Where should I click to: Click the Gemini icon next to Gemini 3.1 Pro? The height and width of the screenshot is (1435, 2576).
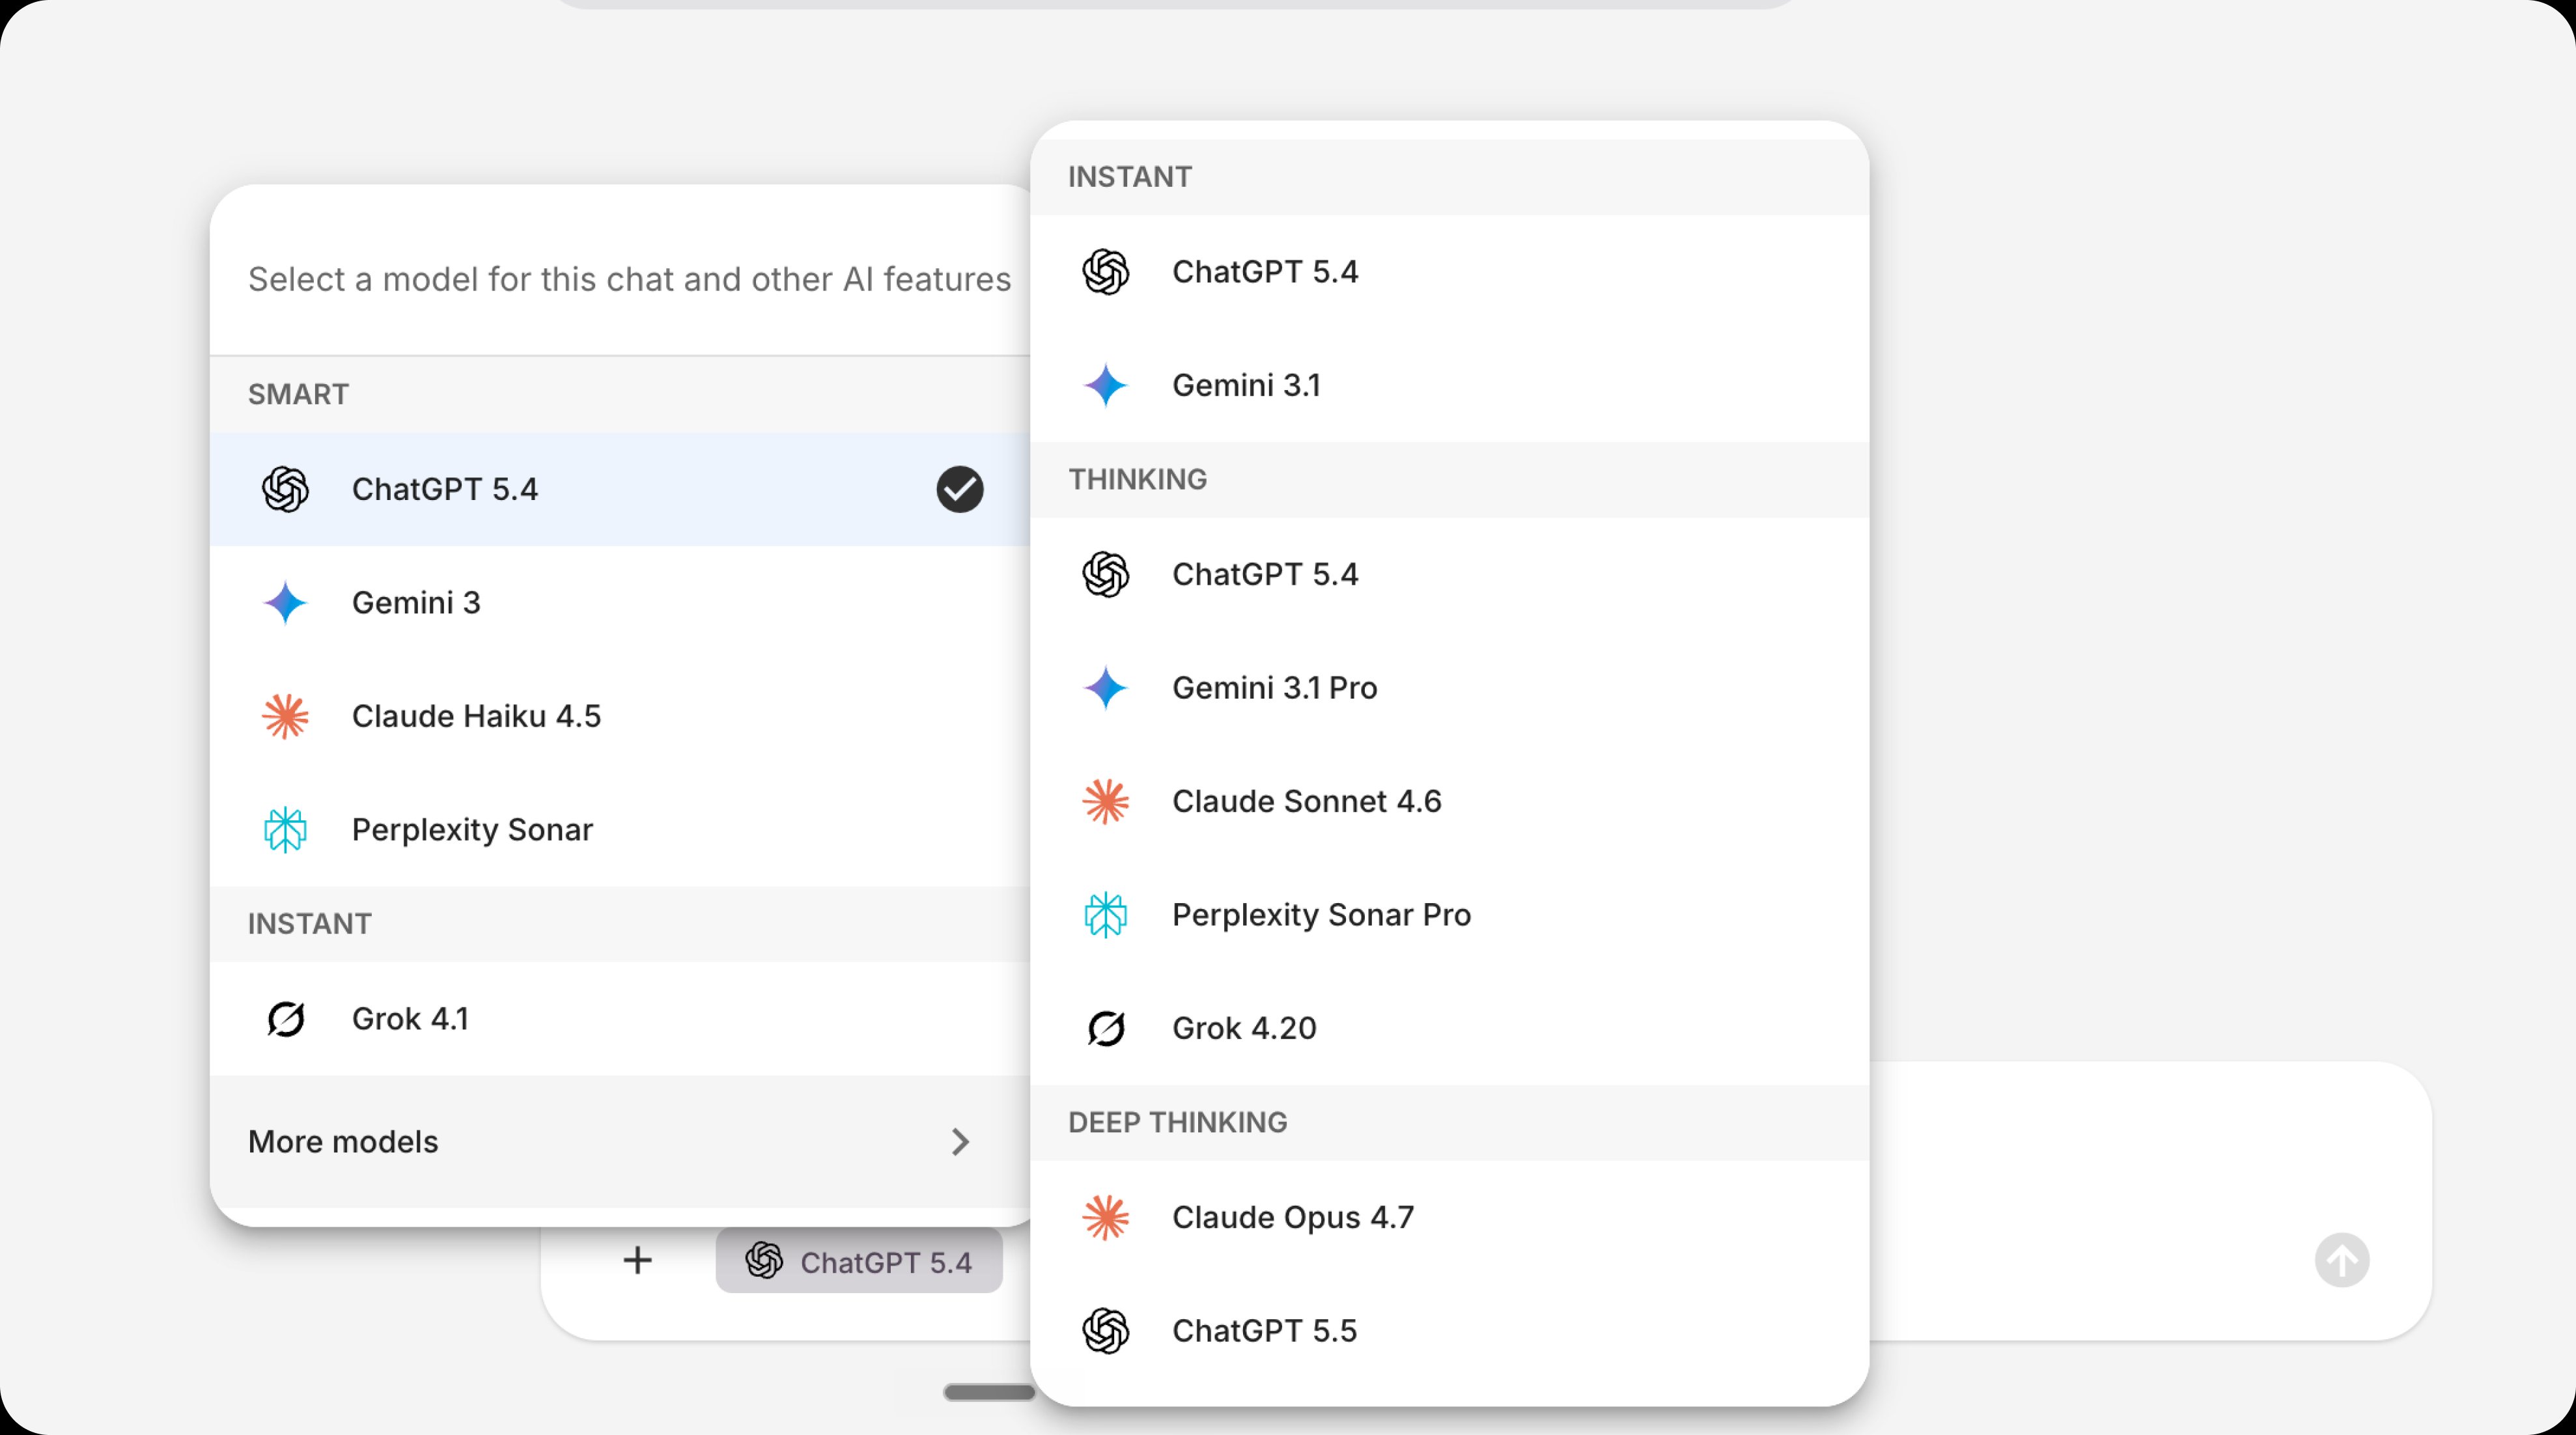click(x=1106, y=688)
